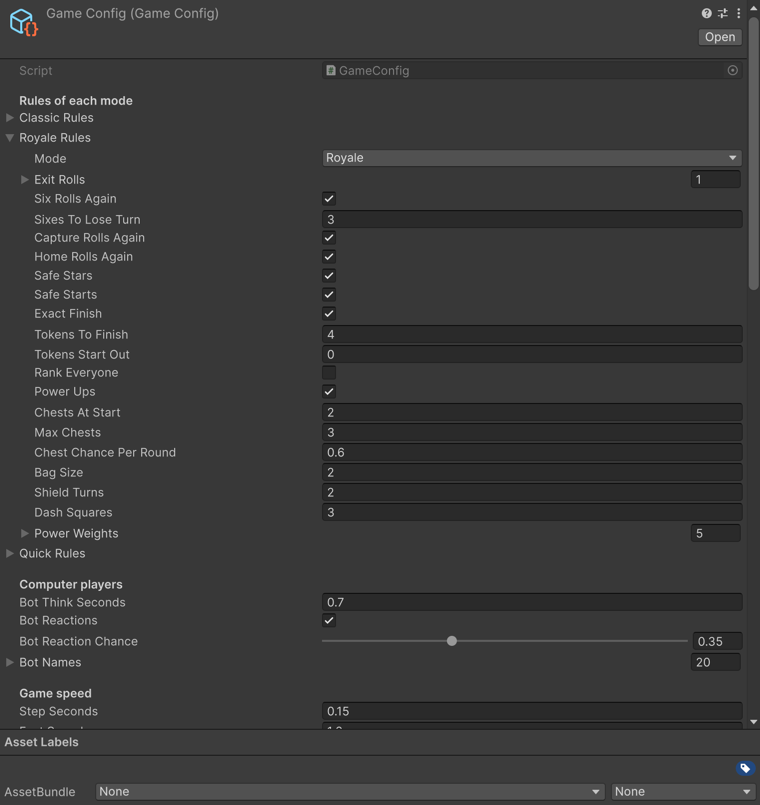
Task: Expand the Exit Rolls array
Action: pyautogui.click(x=25, y=179)
